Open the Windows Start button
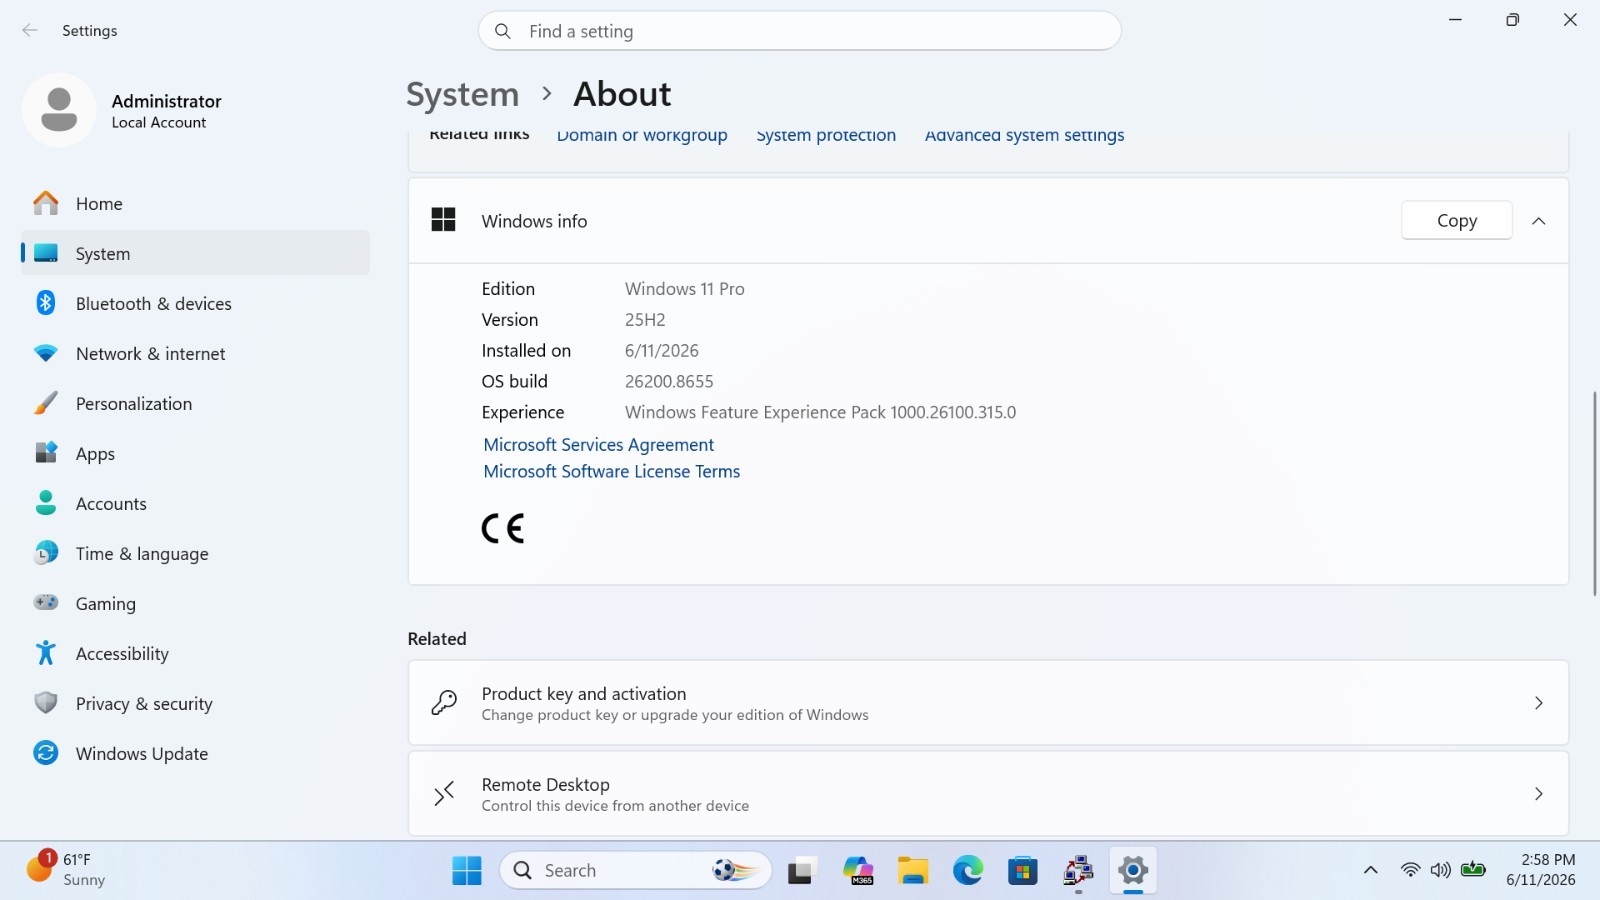1600x900 pixels. pos(467,871)
